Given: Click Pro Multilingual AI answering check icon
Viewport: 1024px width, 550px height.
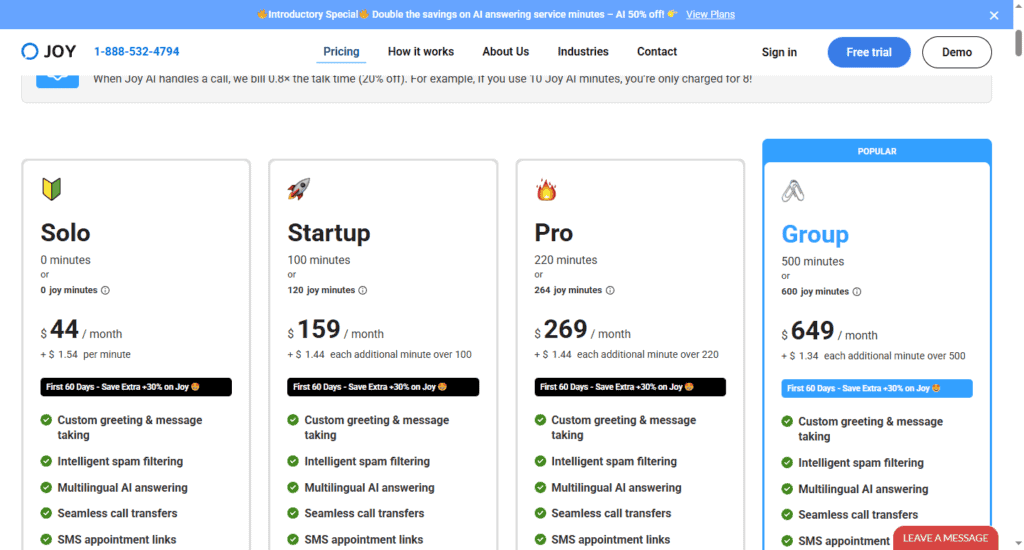Looking at the screenshot, I should tap(540, 487).
